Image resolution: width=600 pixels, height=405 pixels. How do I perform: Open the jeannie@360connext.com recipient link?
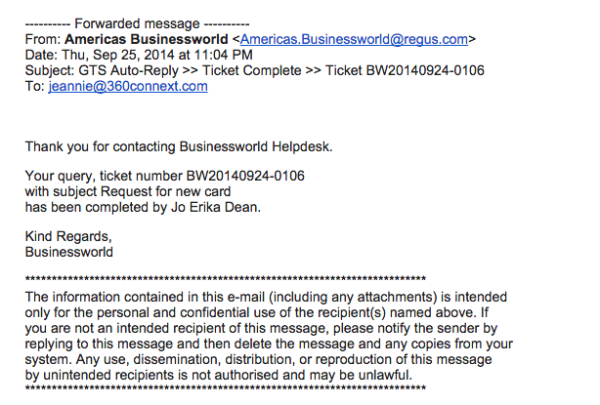point(128,87)
